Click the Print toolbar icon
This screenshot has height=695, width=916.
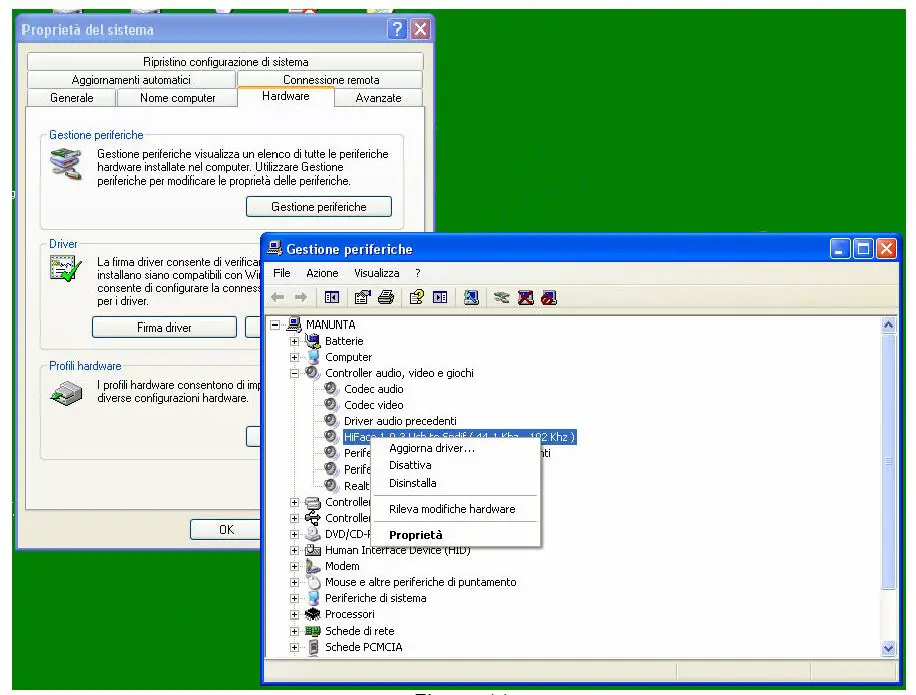[386, 297]
